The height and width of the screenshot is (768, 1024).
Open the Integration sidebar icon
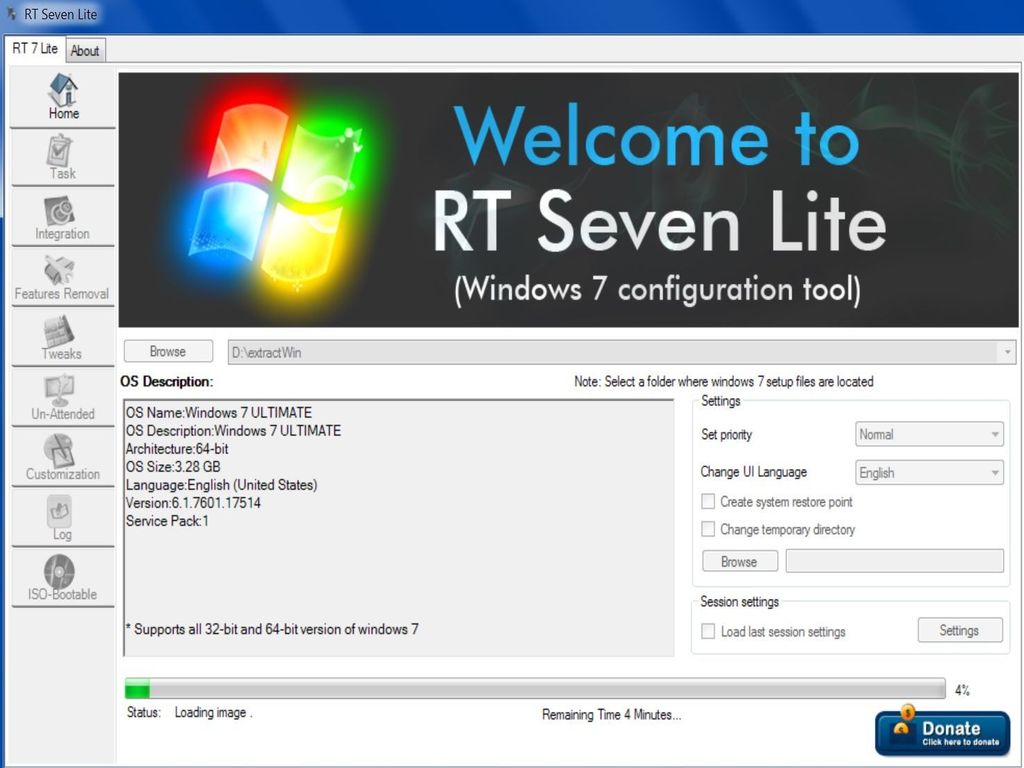click(x=59, y=210)
